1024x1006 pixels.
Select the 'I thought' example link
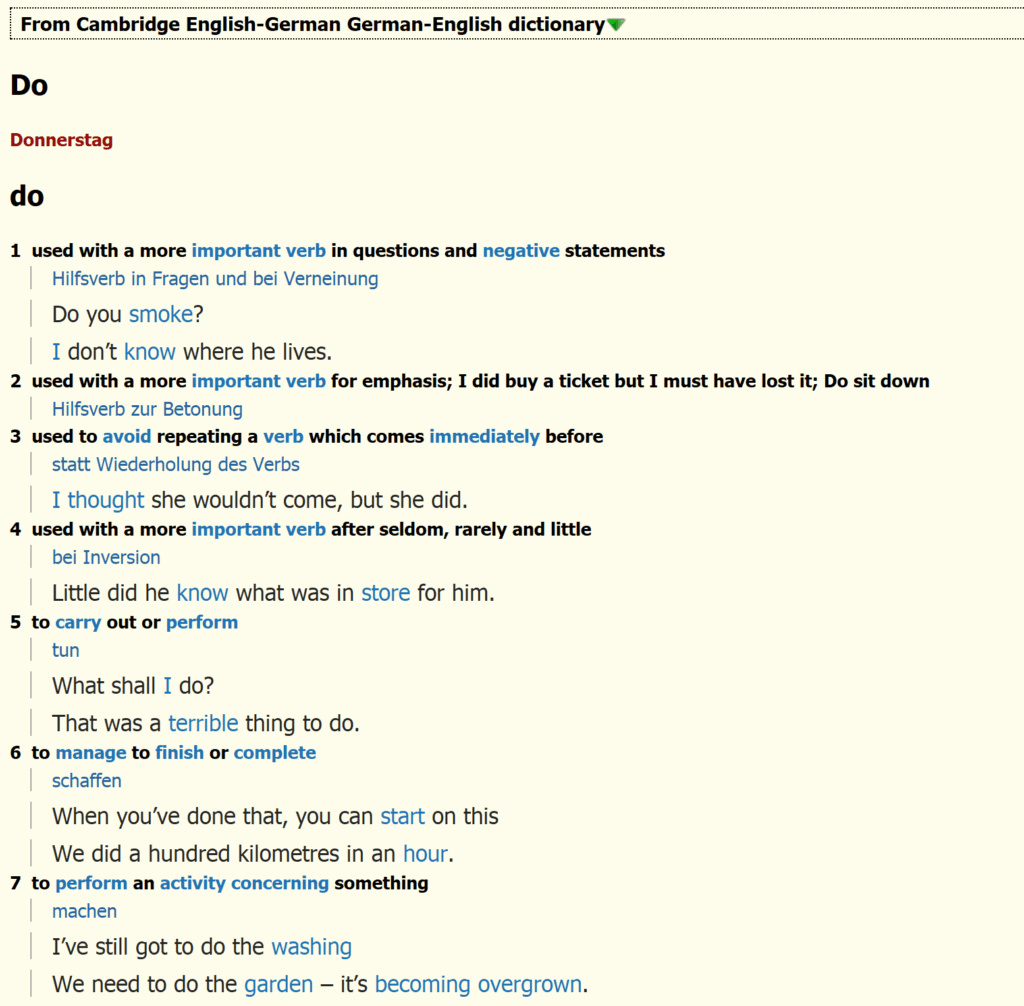coord(97,499)
